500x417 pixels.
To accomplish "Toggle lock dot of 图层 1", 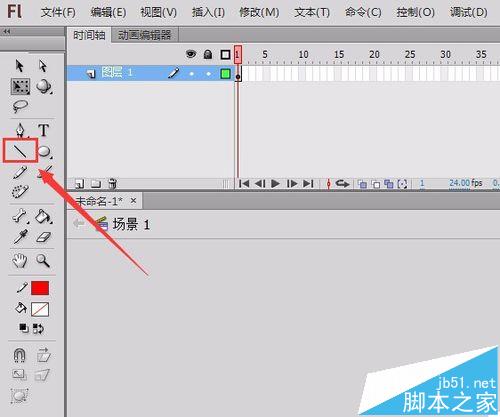I will (x=209, y=73).
